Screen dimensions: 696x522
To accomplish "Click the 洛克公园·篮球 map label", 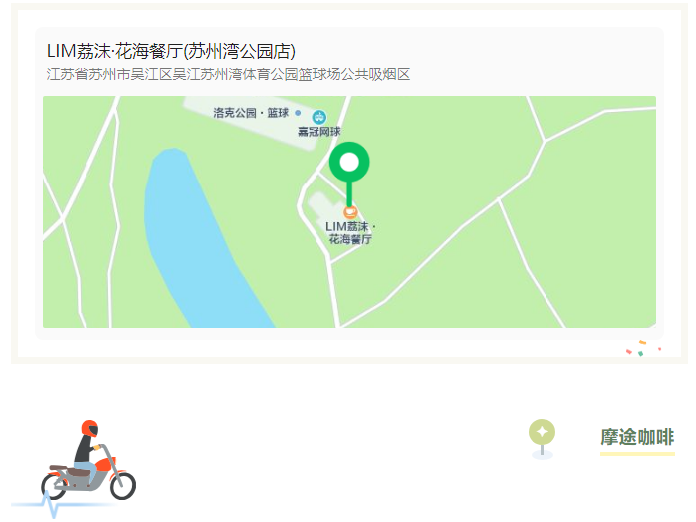I will coord(251,113).
